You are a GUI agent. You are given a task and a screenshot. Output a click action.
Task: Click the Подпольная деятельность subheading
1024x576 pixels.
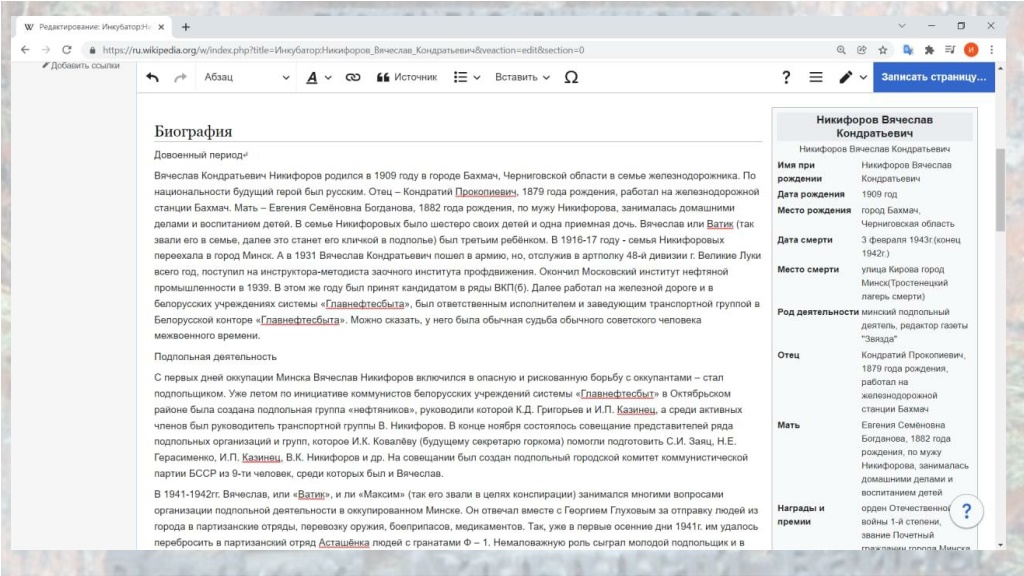pos(216,357)
